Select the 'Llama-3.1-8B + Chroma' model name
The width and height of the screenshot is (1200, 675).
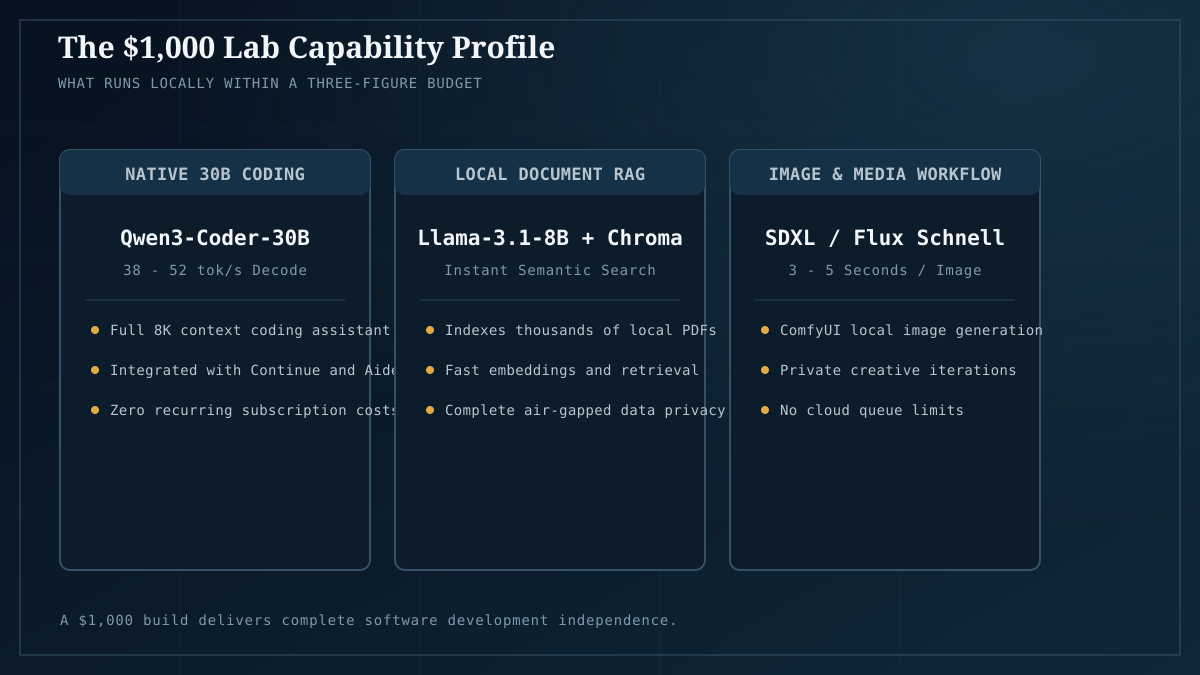(550, 238)
